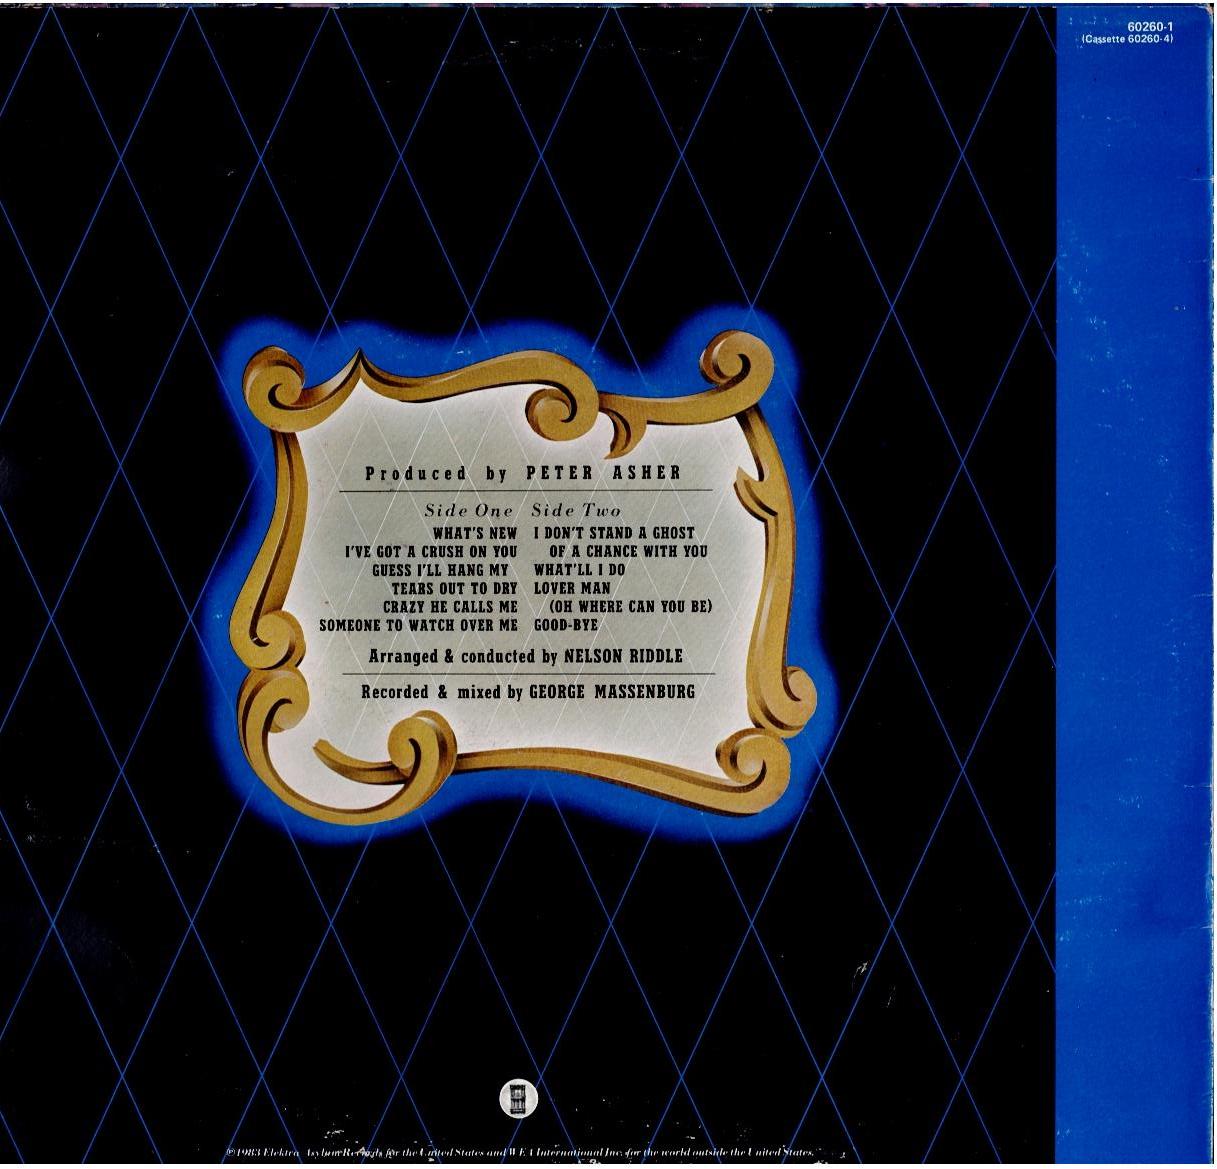Click the track 'WHAT'S NEW'
Viewport: 1217px width, 1169px height.
[475, 534]
